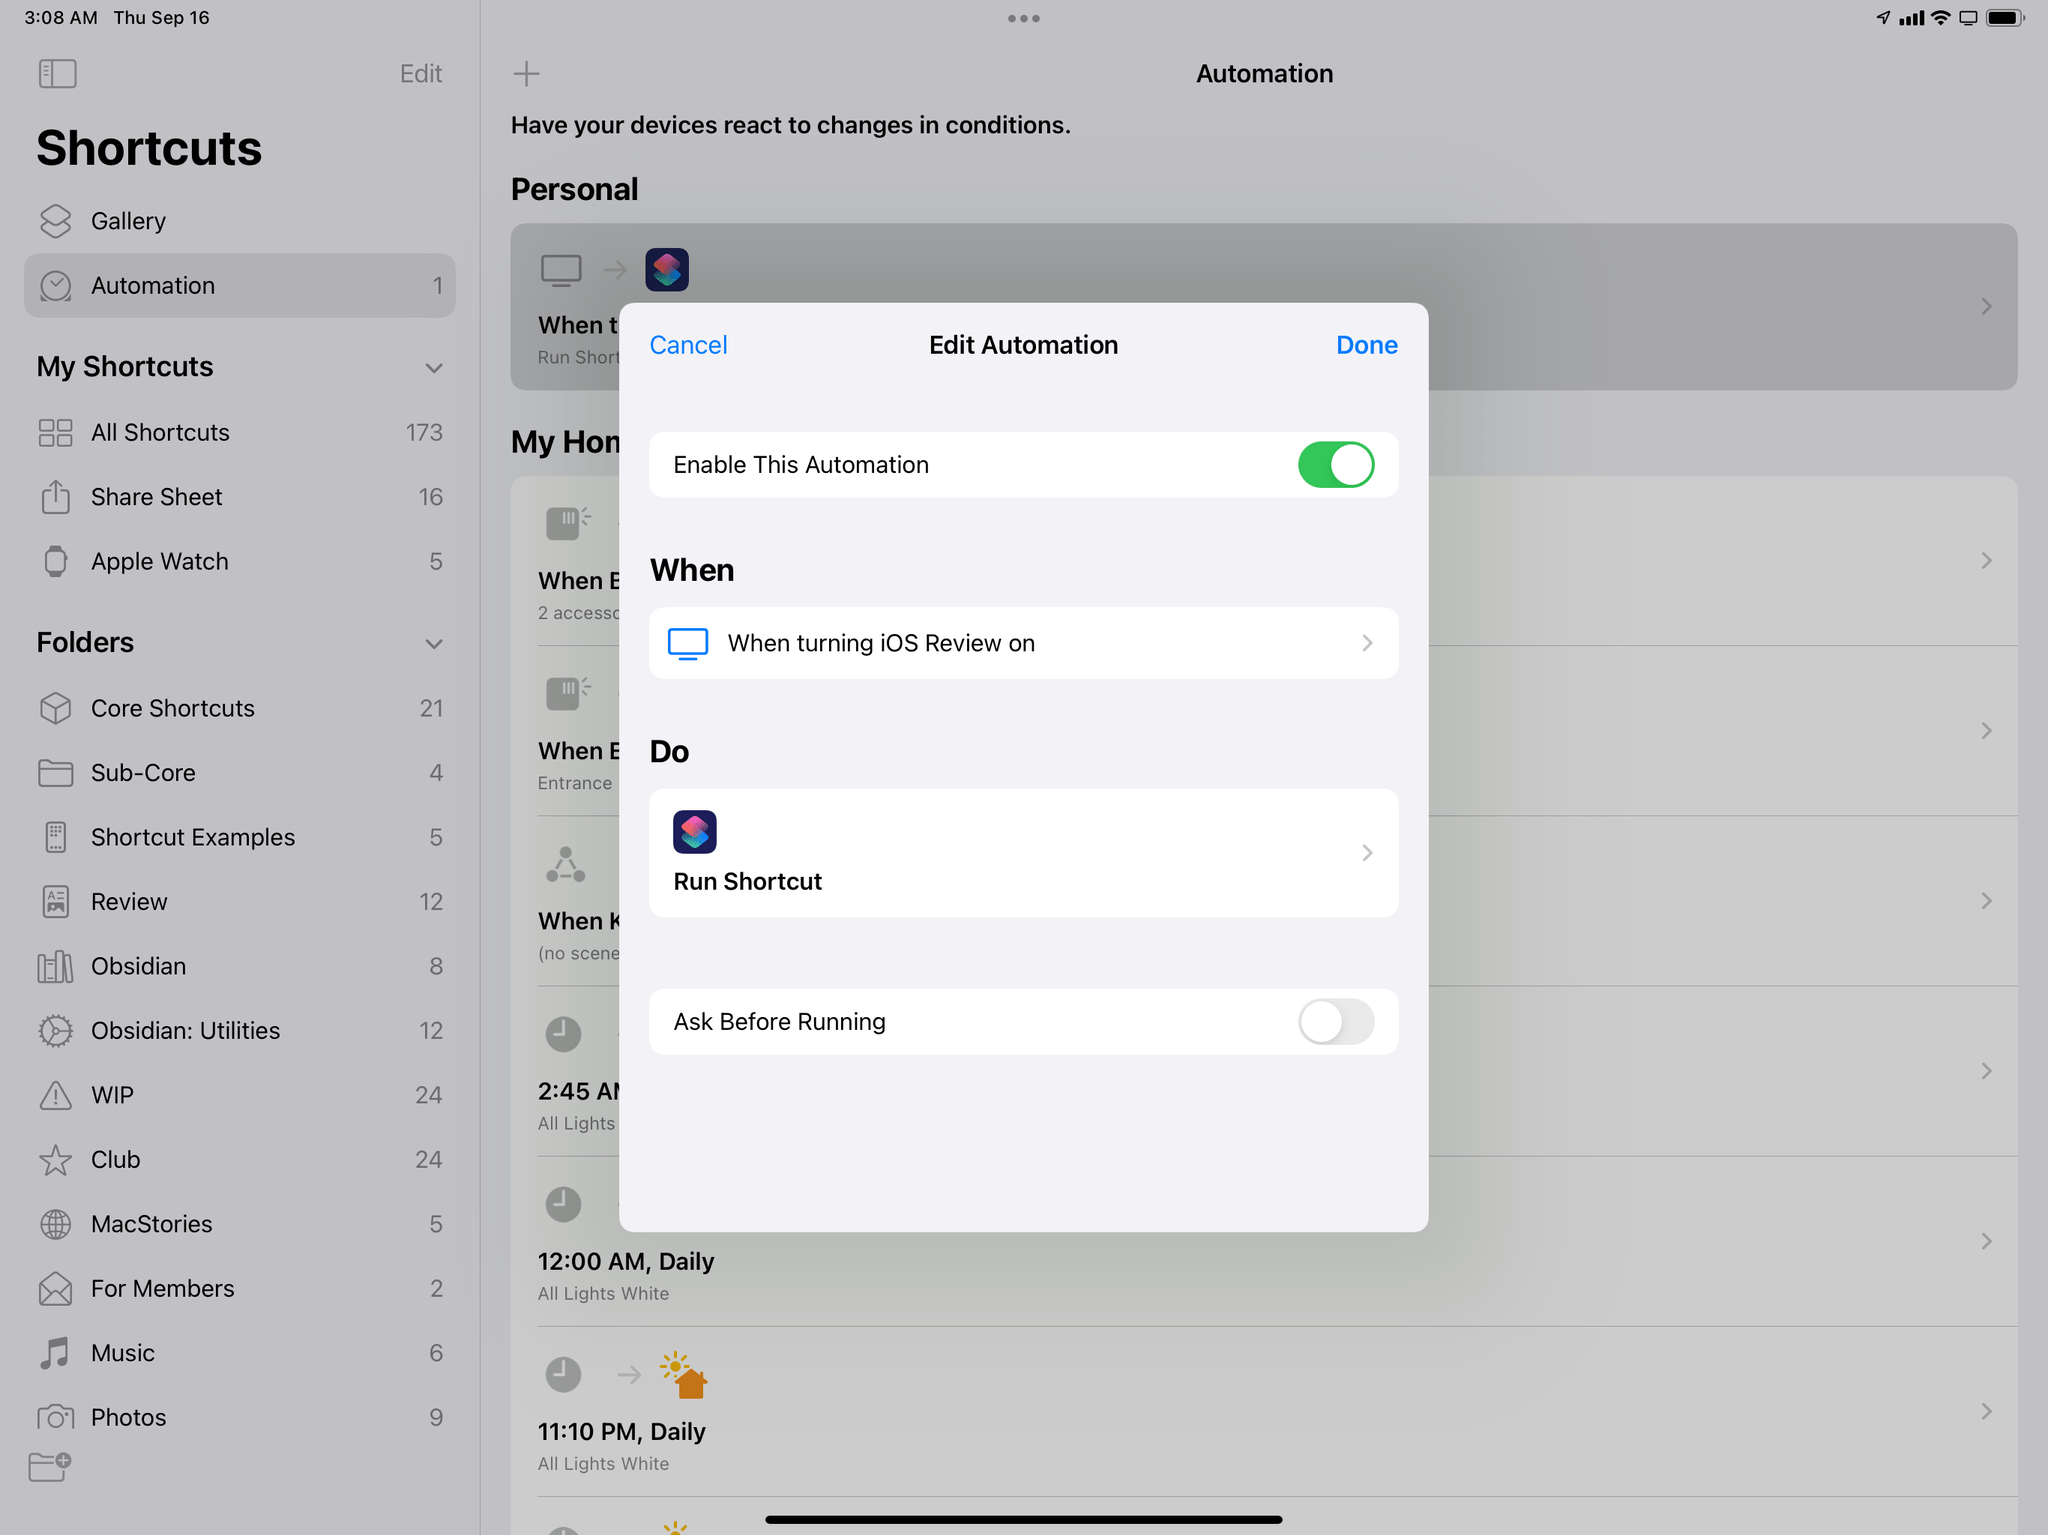This screenshot has height=1535, width=2048.
Task: Collapse the My Shortcuts section
Action: (x=434, y=368)
